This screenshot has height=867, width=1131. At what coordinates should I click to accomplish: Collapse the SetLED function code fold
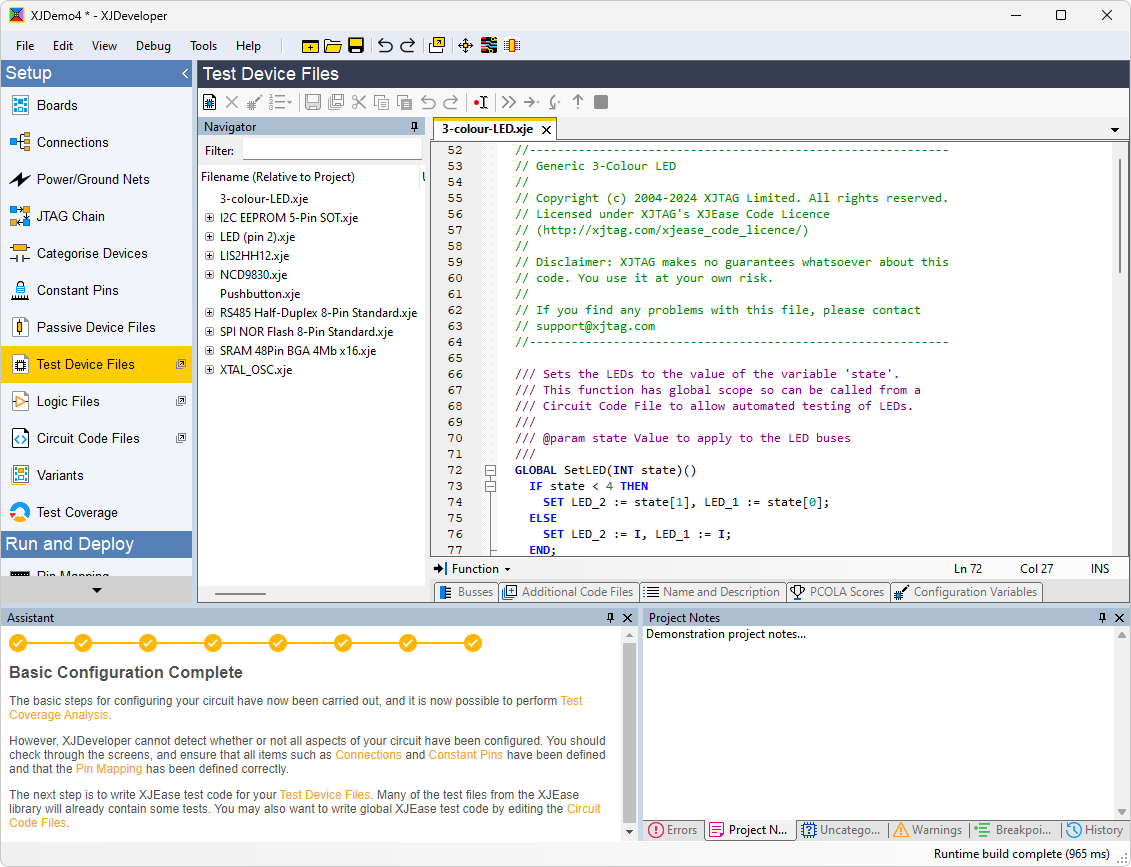click(x=490, y=470)
